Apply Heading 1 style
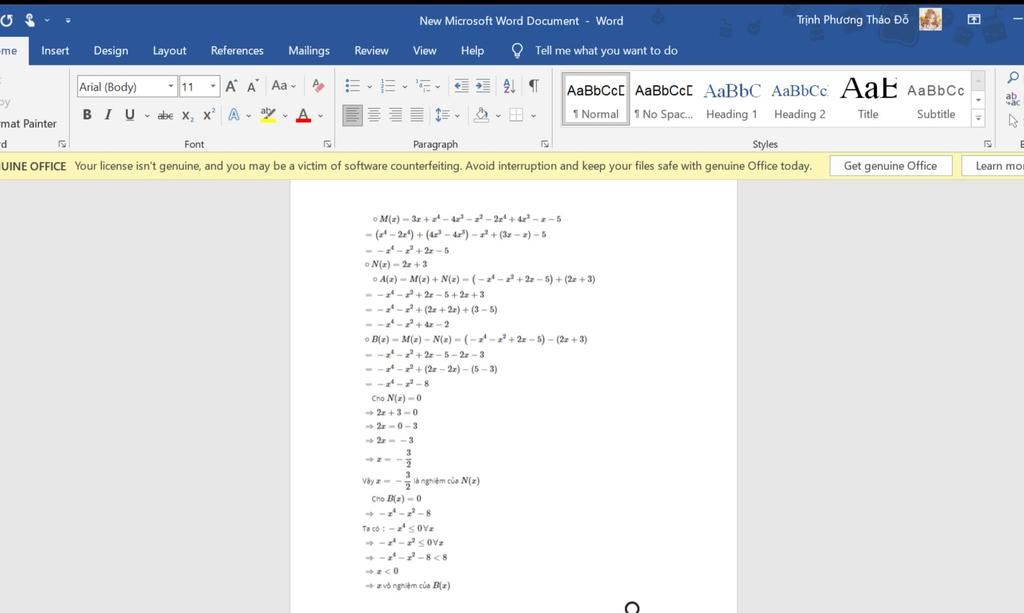Image resolution: width=1024 pixels, height=613 pixels. 732,100
